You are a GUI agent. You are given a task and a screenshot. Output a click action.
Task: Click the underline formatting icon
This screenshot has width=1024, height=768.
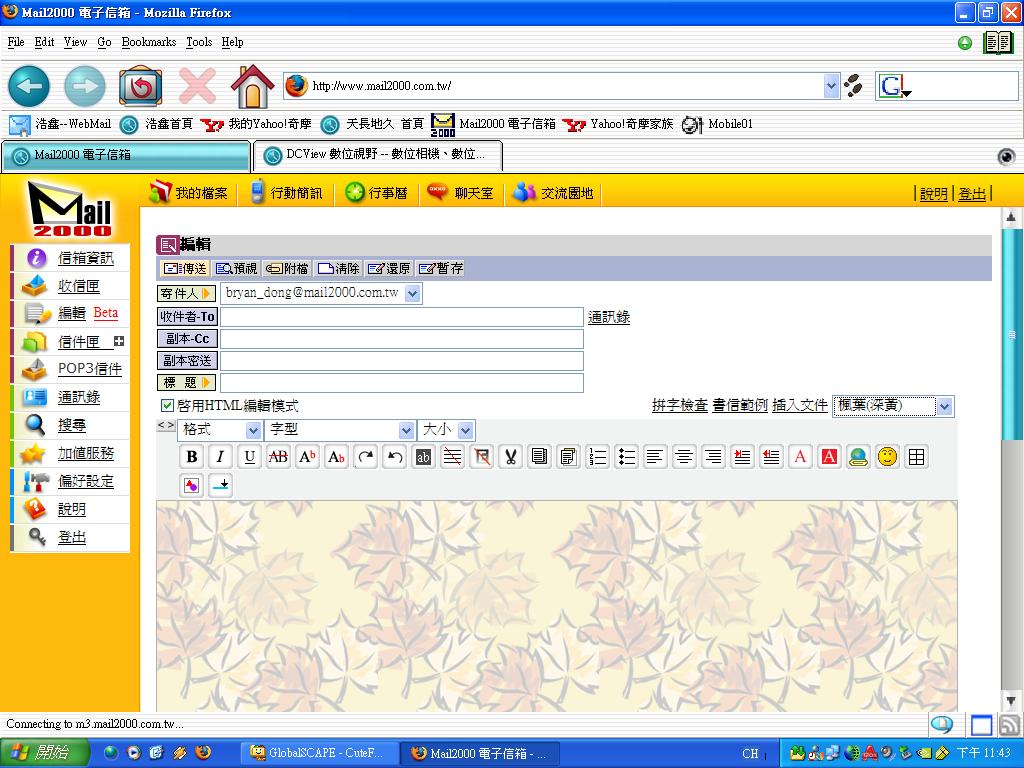click(250, 457)
